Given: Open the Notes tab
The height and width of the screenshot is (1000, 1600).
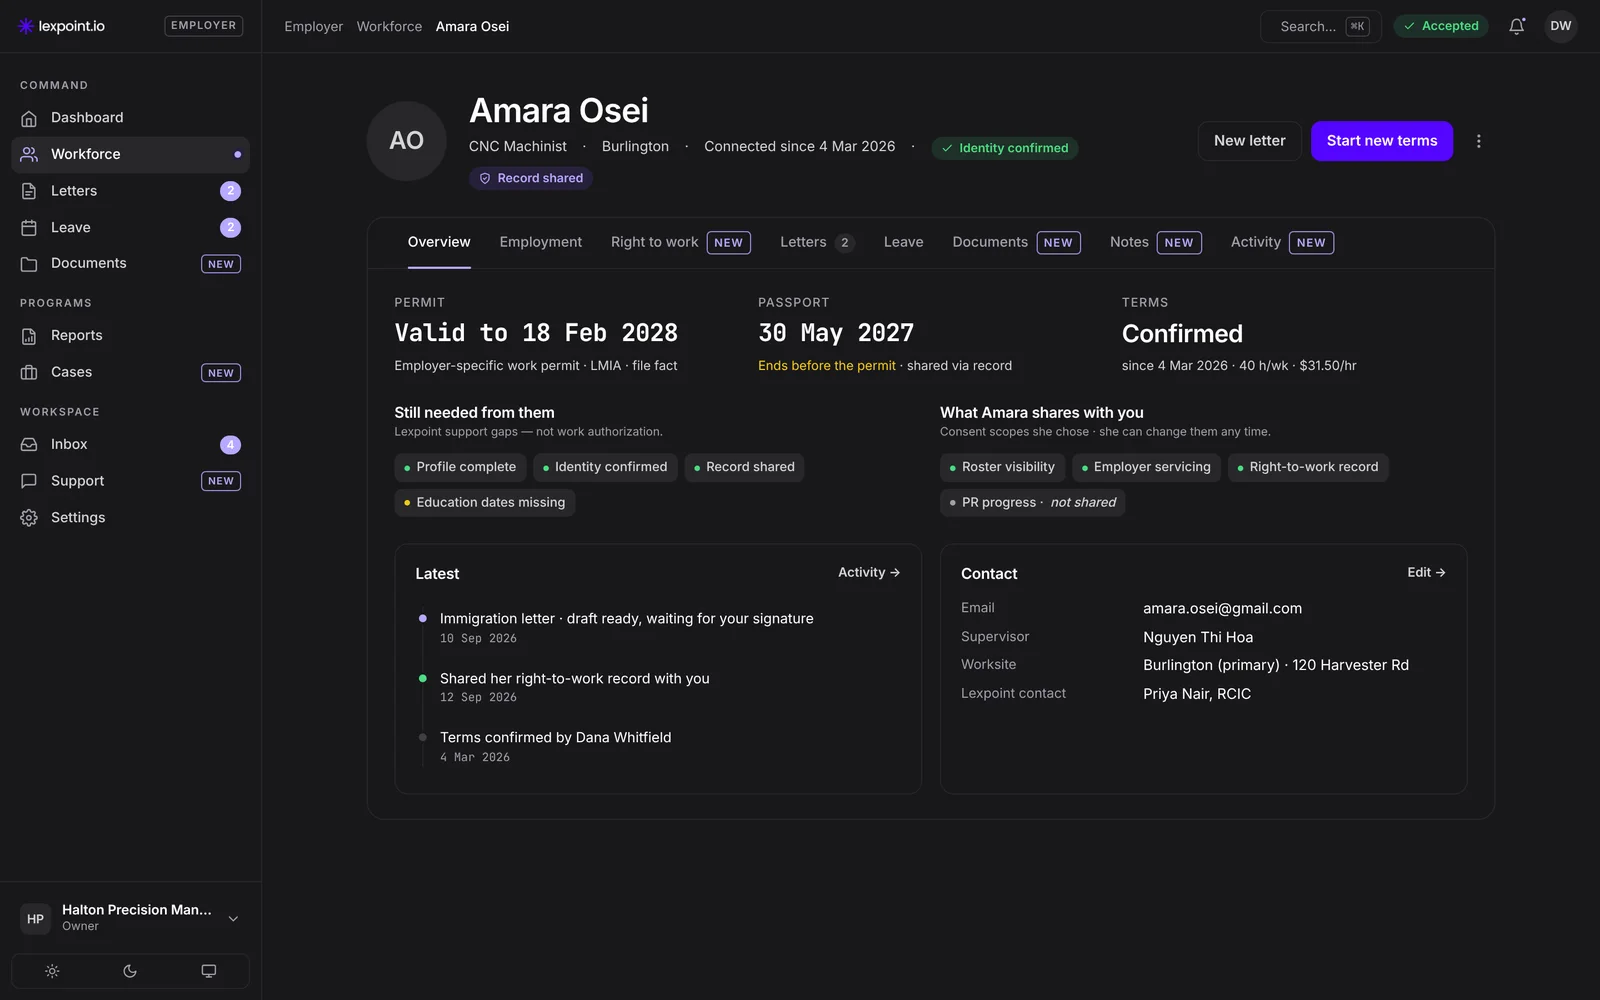Looking at the screenshot, I should coord(1156,242).
